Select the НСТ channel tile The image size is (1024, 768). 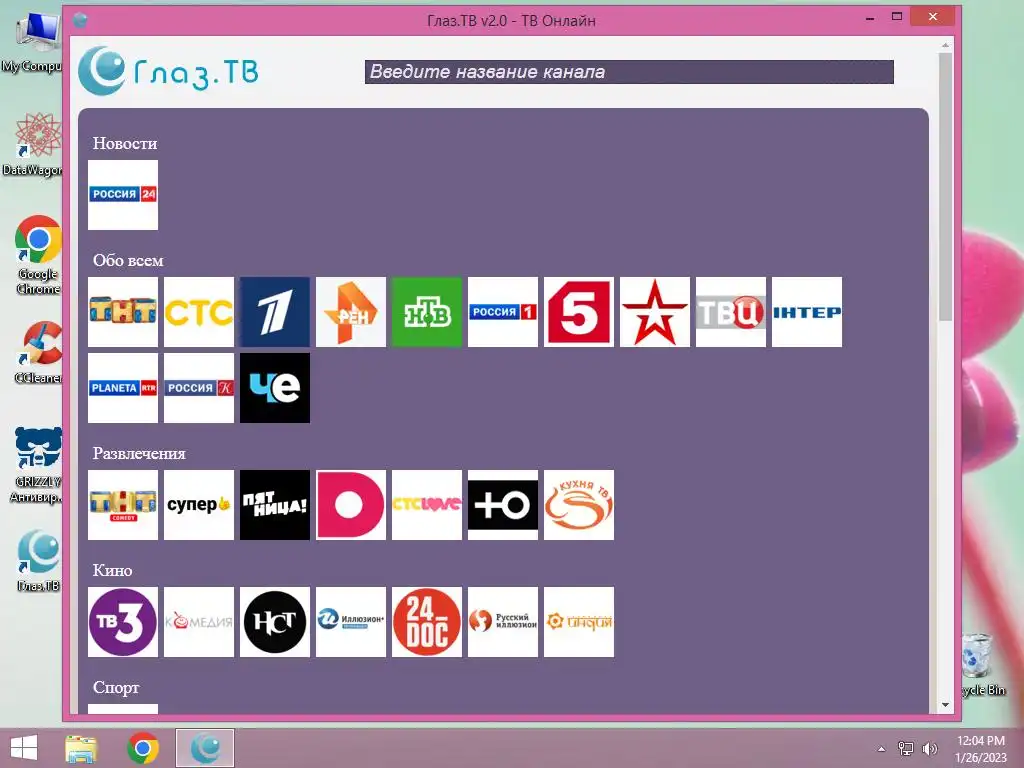[275, 622]
